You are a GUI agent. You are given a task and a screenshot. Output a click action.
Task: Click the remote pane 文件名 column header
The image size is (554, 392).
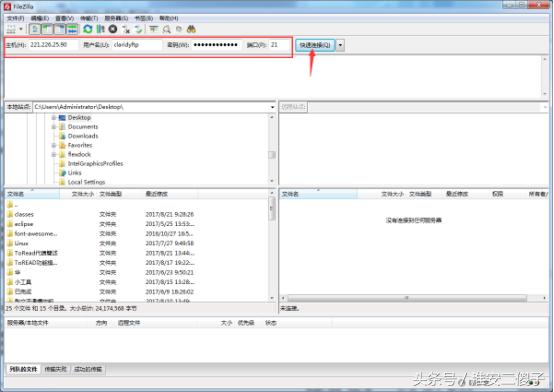click(319, 194)
